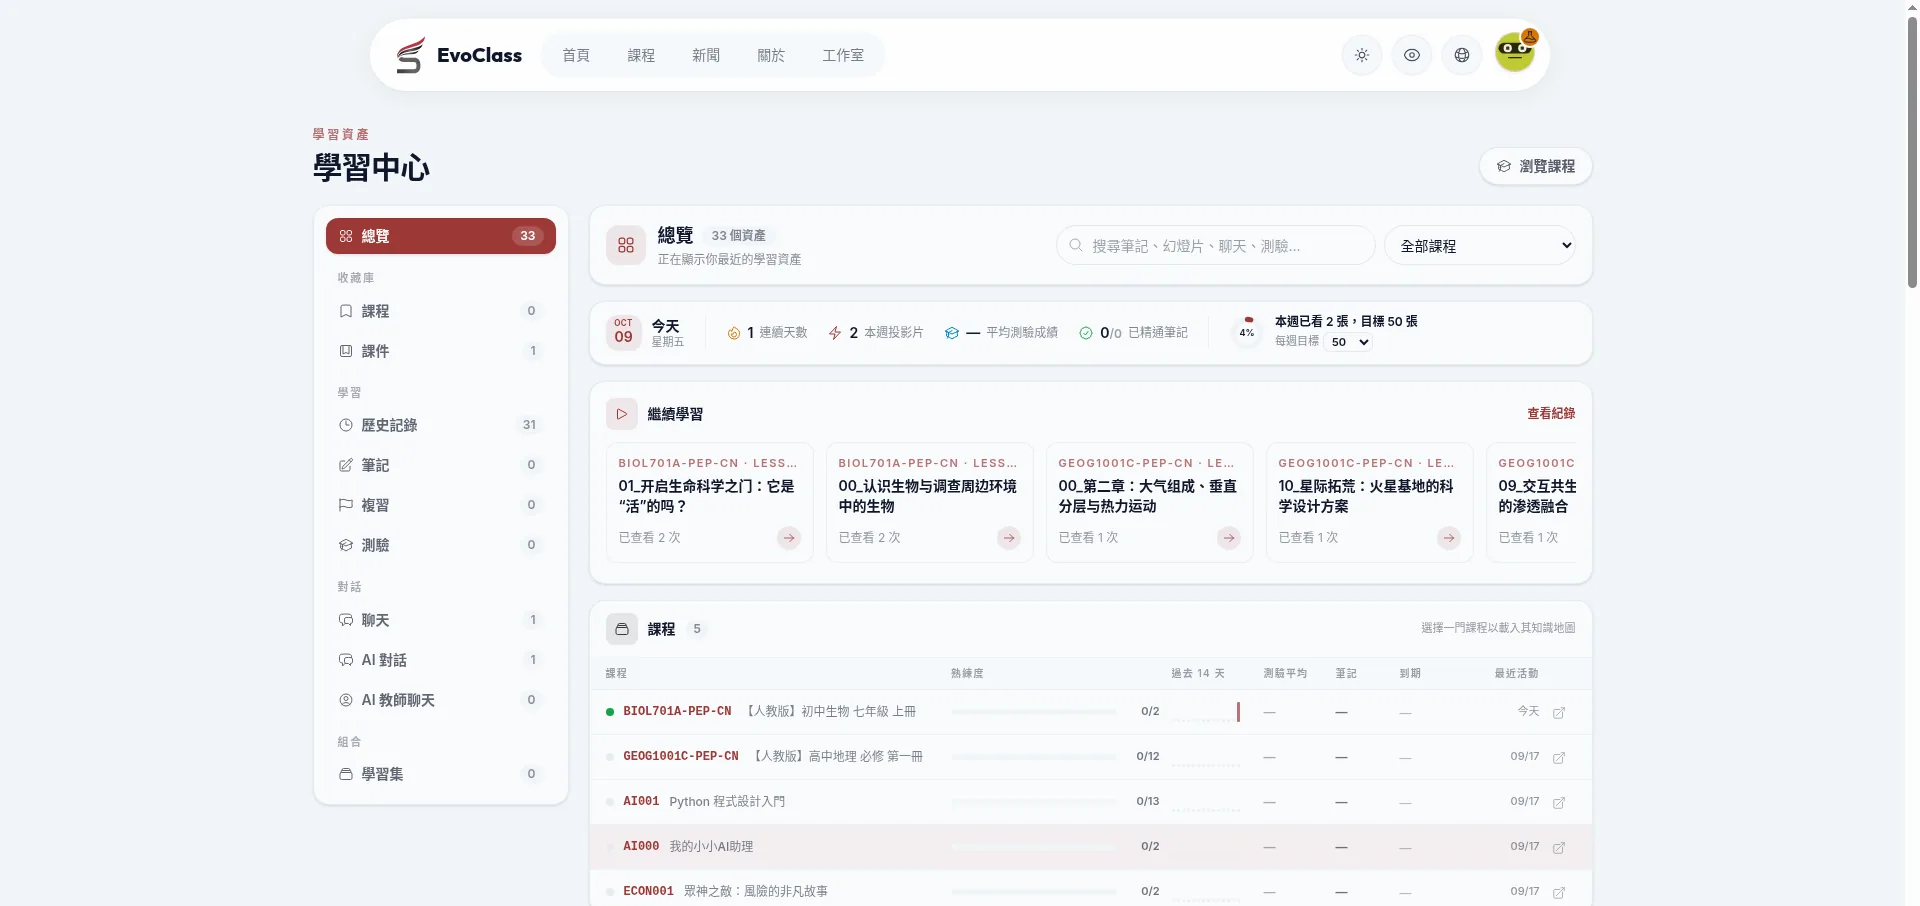
Task: Select 新聞 in the top navigation
Action: pyautogui.click(x=706, y=55)
